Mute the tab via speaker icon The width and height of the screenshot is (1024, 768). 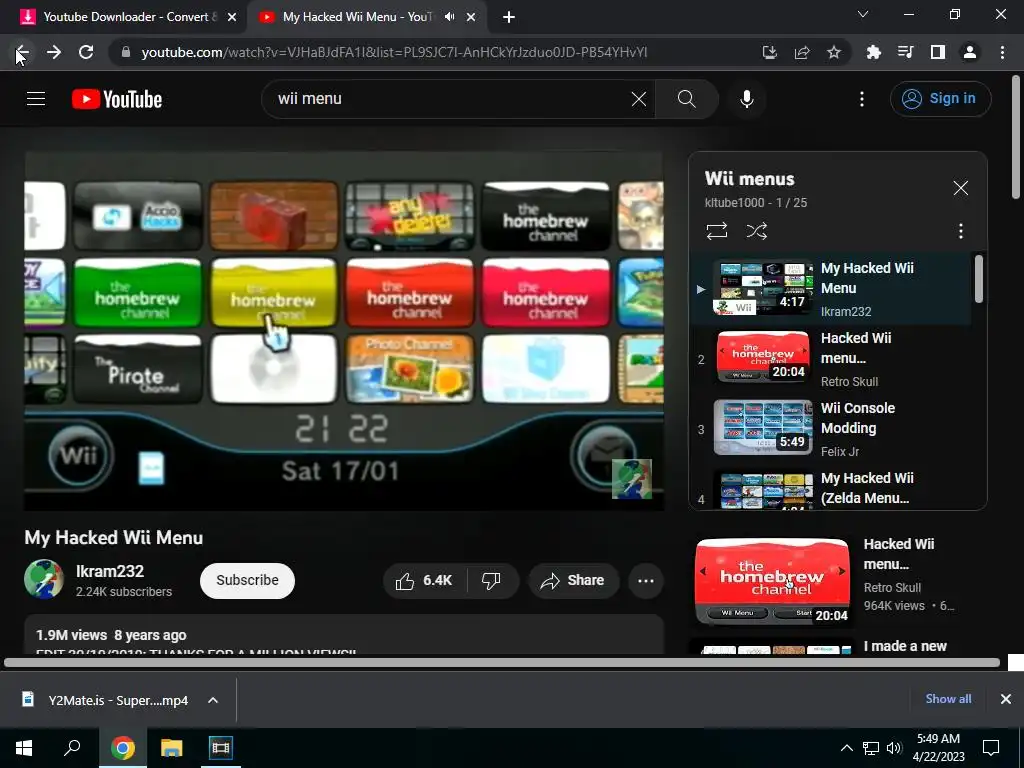click(449, 17)
